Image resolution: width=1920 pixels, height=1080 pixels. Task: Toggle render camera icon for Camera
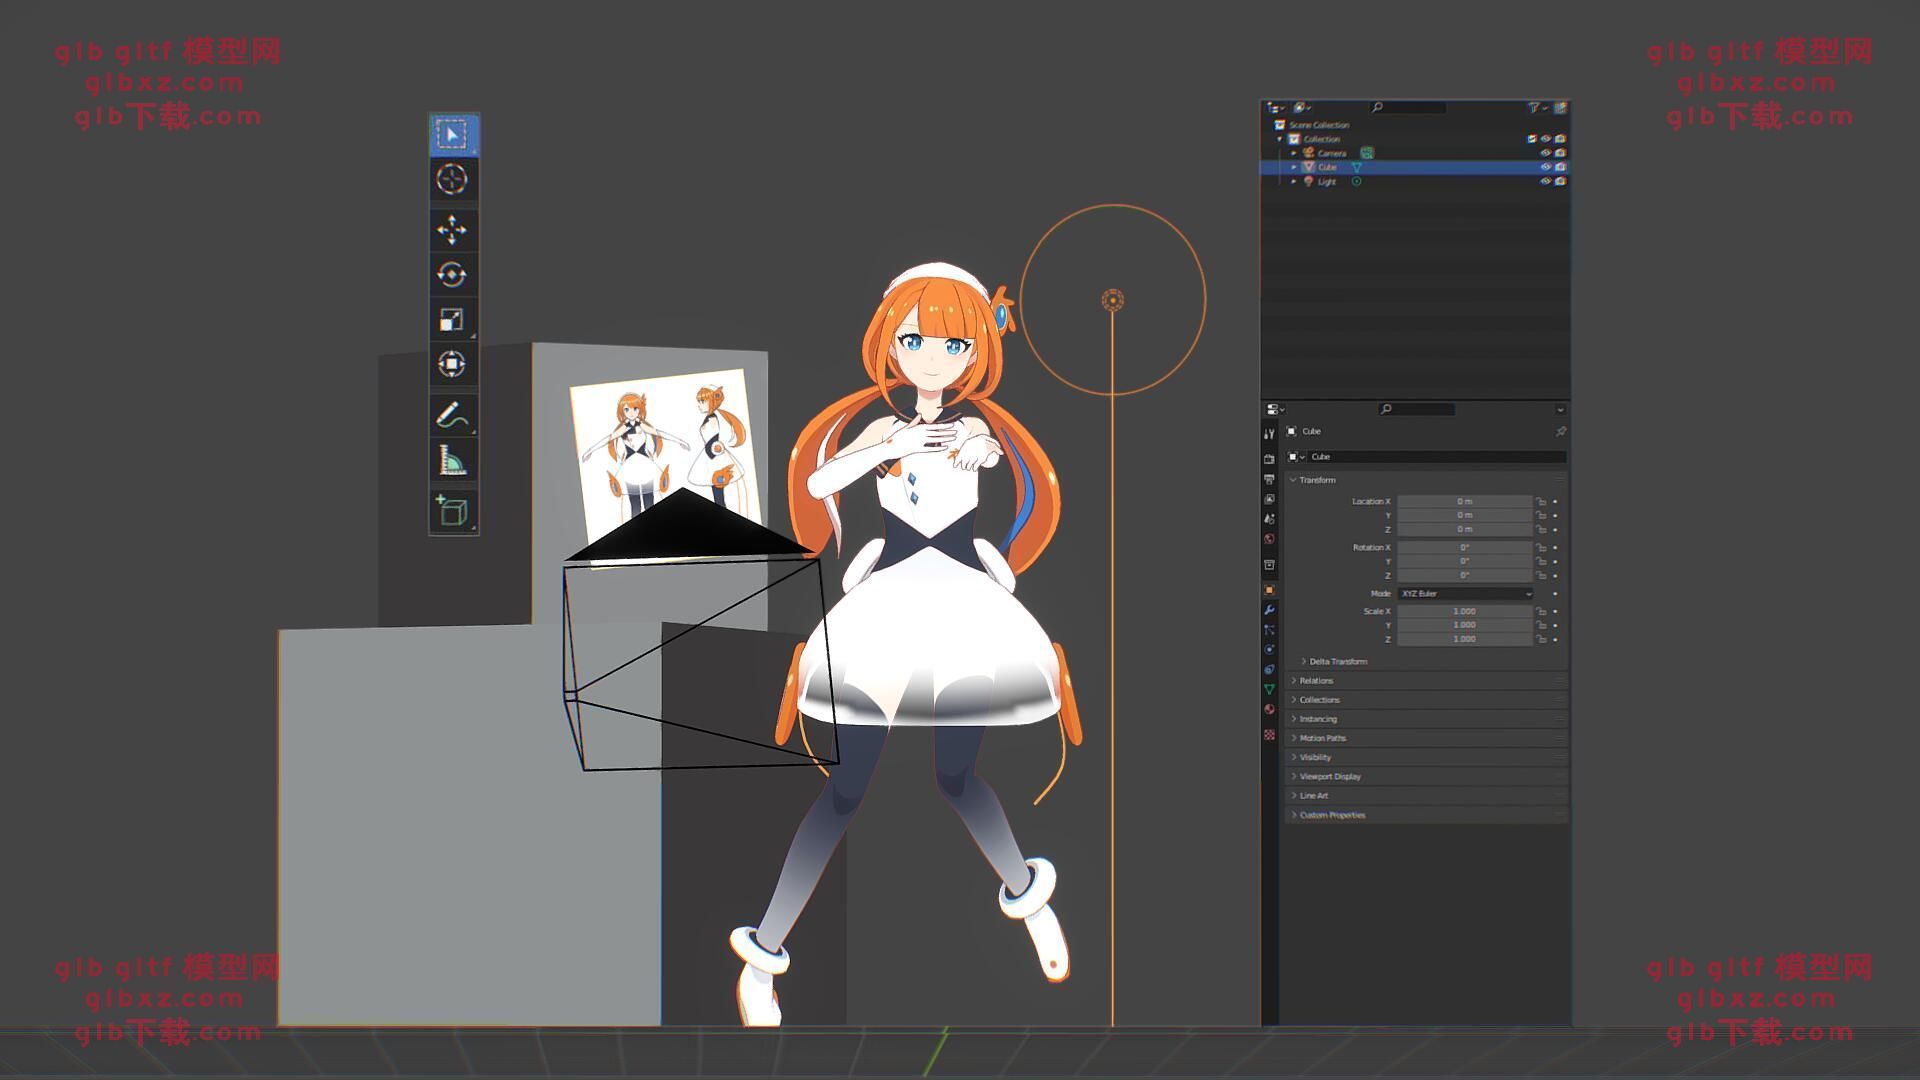[x=1560, y=153]
